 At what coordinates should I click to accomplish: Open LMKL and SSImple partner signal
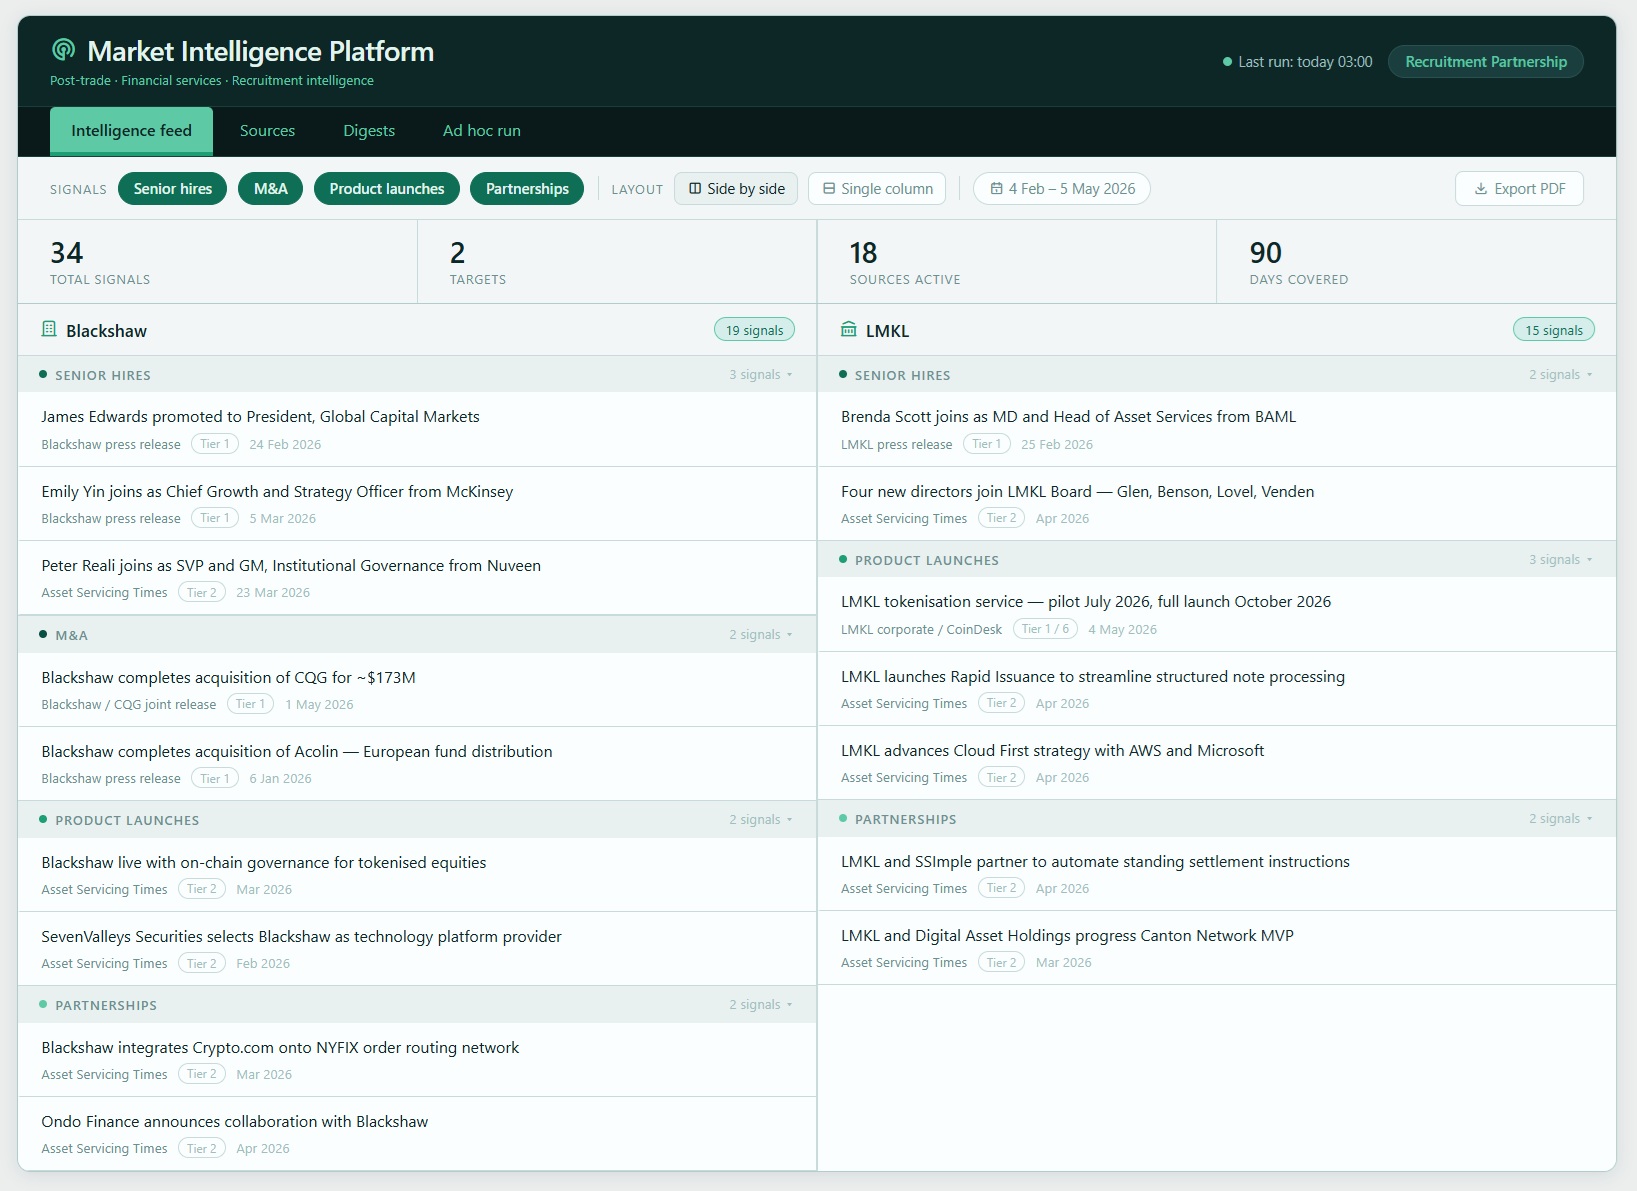point(1217,874)
